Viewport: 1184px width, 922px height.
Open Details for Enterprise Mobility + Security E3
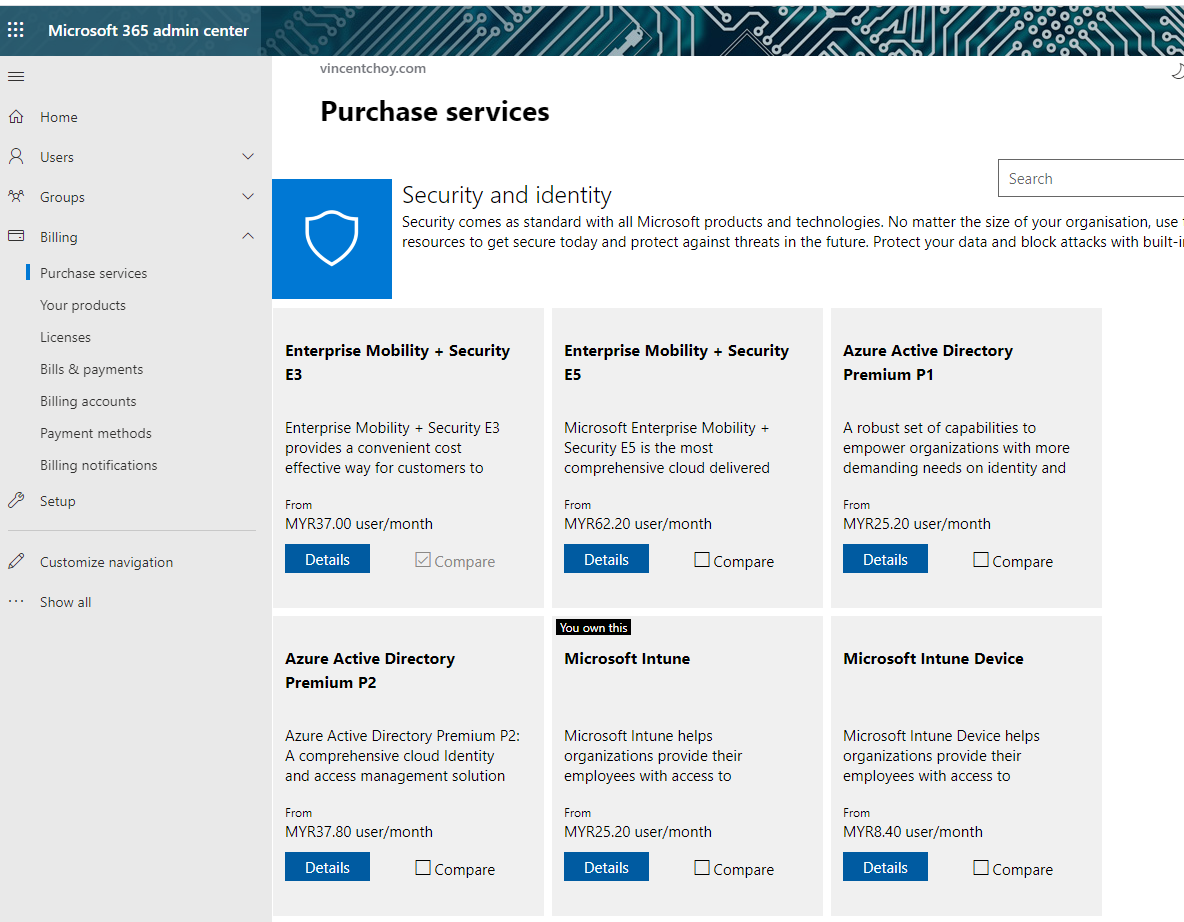click(x=327, y=559)
